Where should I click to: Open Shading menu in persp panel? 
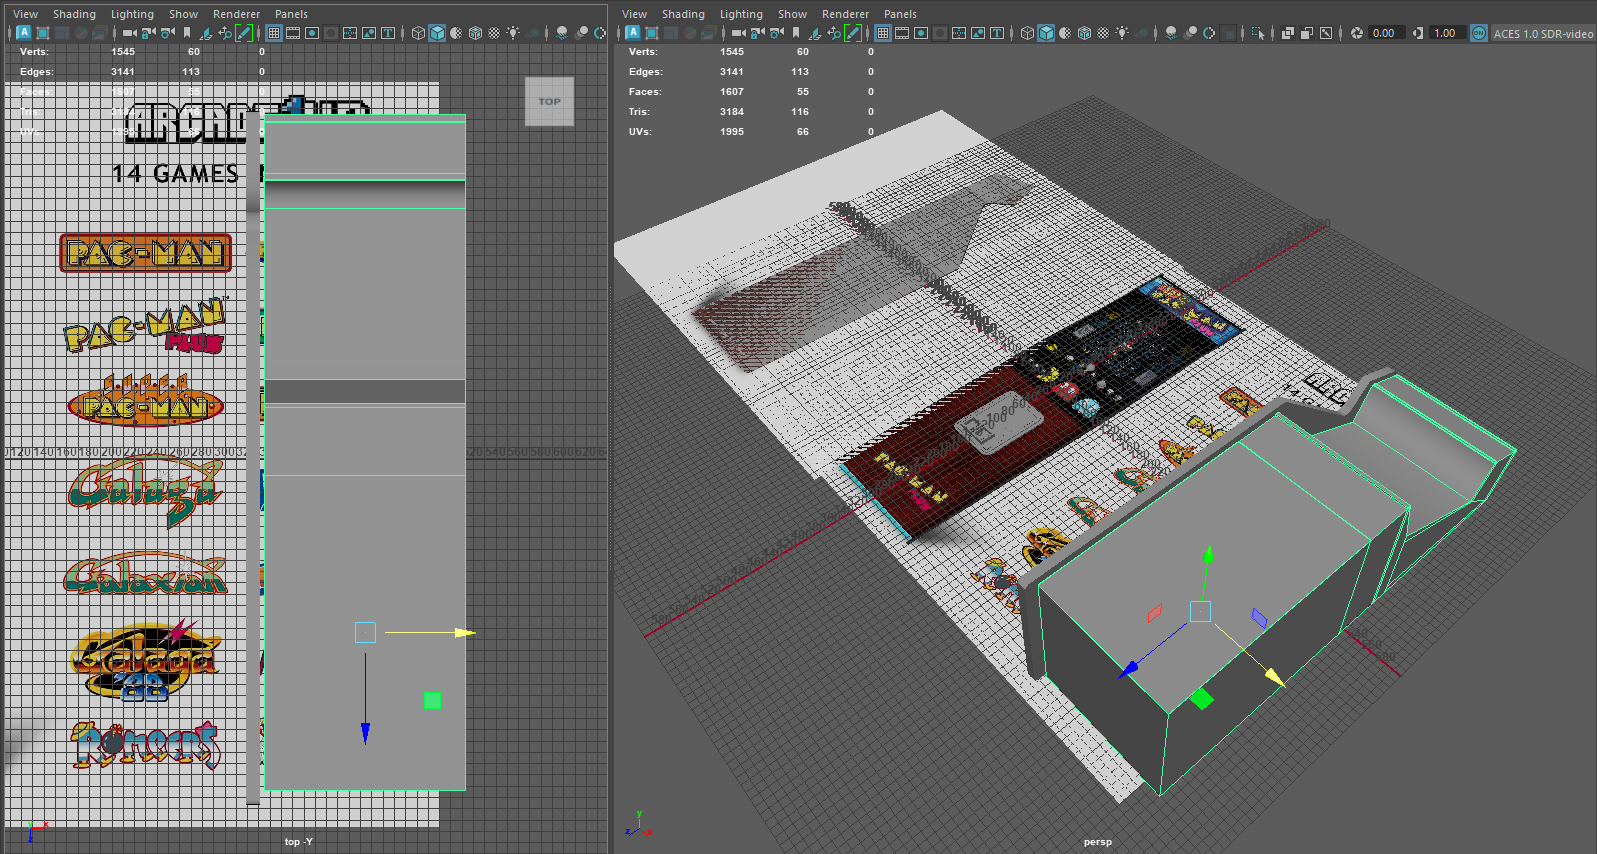(683, 14)
